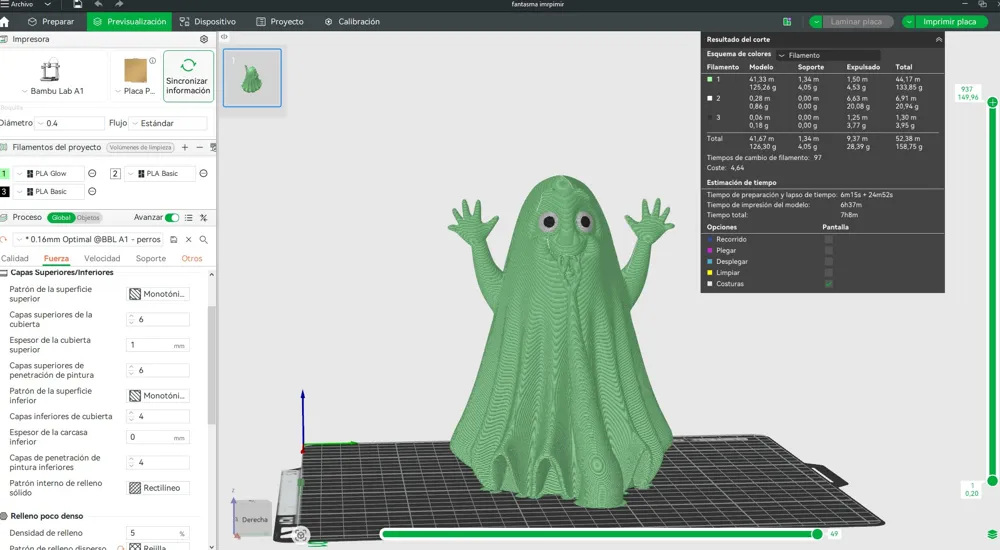This screenshot has height=550, width=1000.
Task: Open the Calidad settings tab
Action: pos(15,258)
